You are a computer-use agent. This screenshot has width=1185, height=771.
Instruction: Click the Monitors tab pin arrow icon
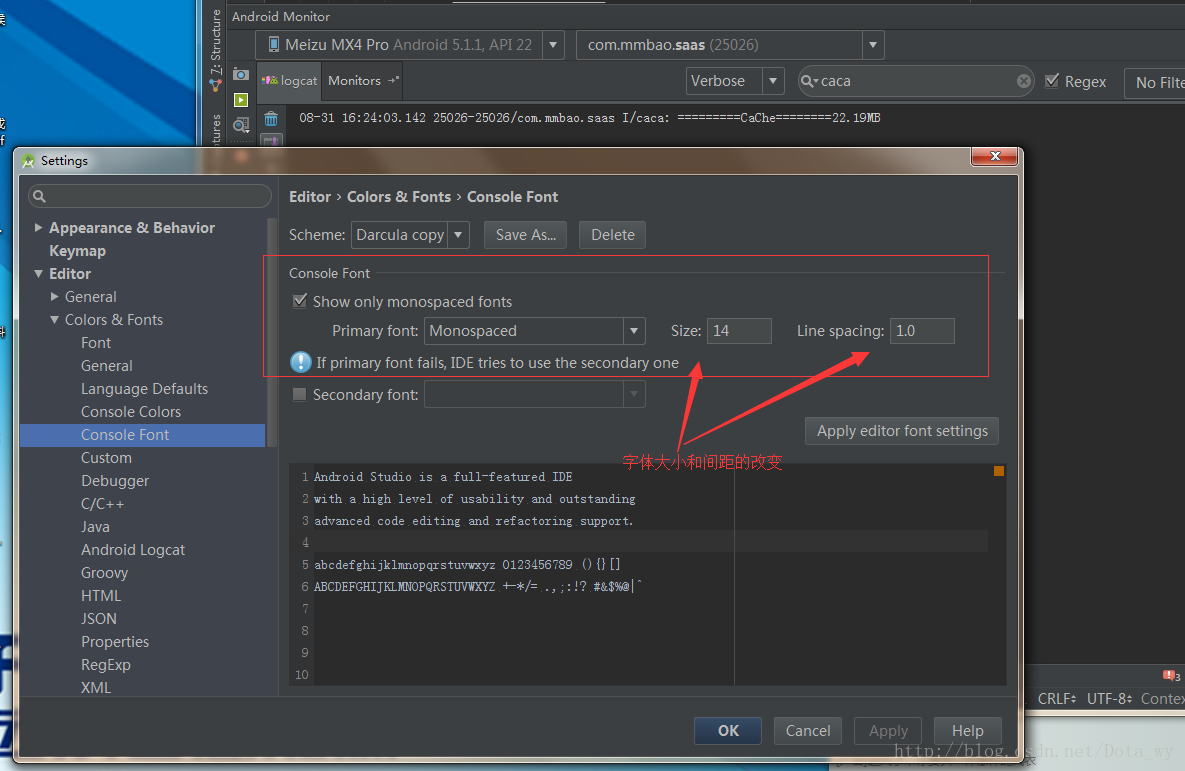(x=393, y=80)
